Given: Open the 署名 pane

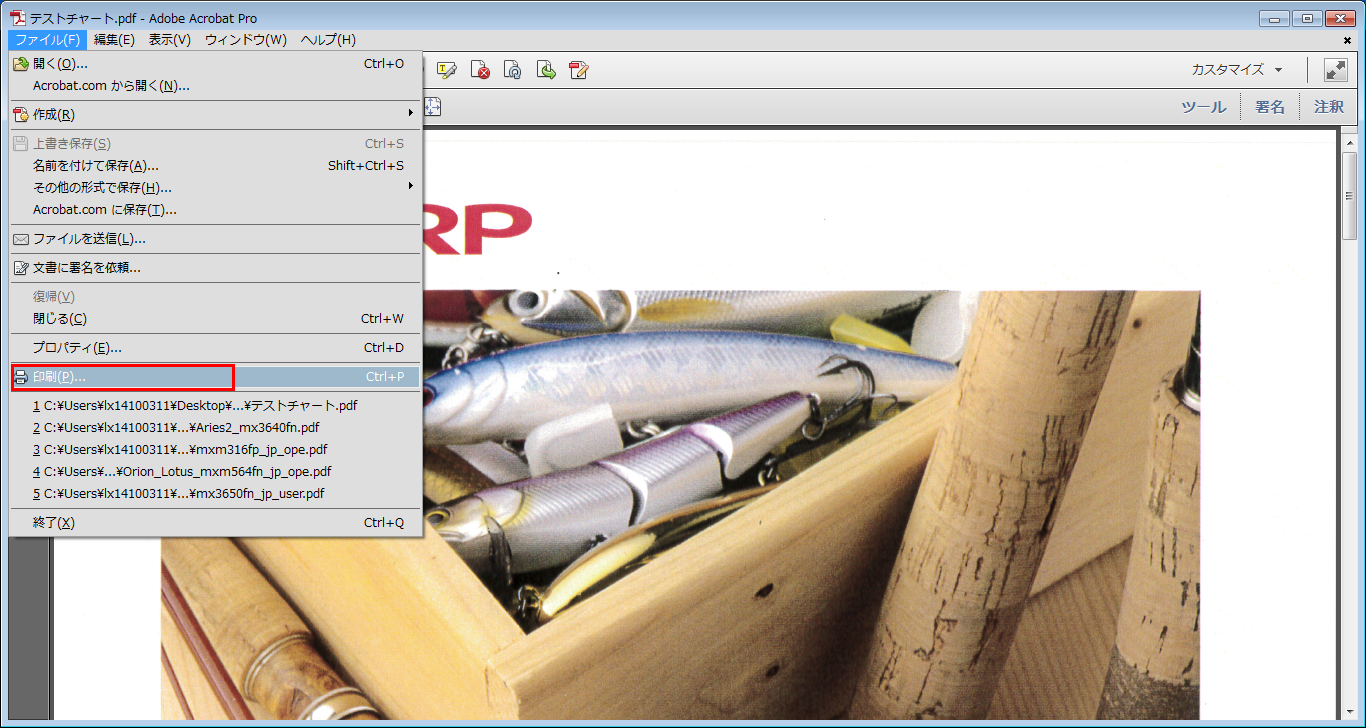Looking at the screenshot, I should click(x=1270, y=107).
